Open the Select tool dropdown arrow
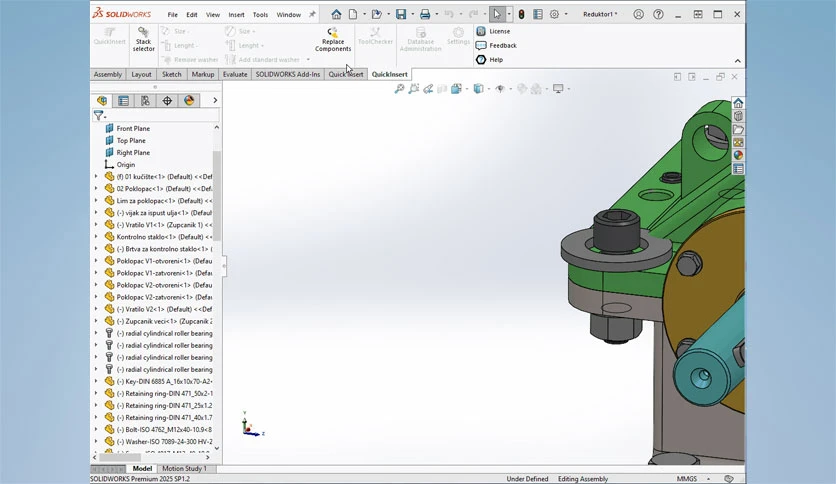Screen dimensions: 836x484 click(509, 14)
